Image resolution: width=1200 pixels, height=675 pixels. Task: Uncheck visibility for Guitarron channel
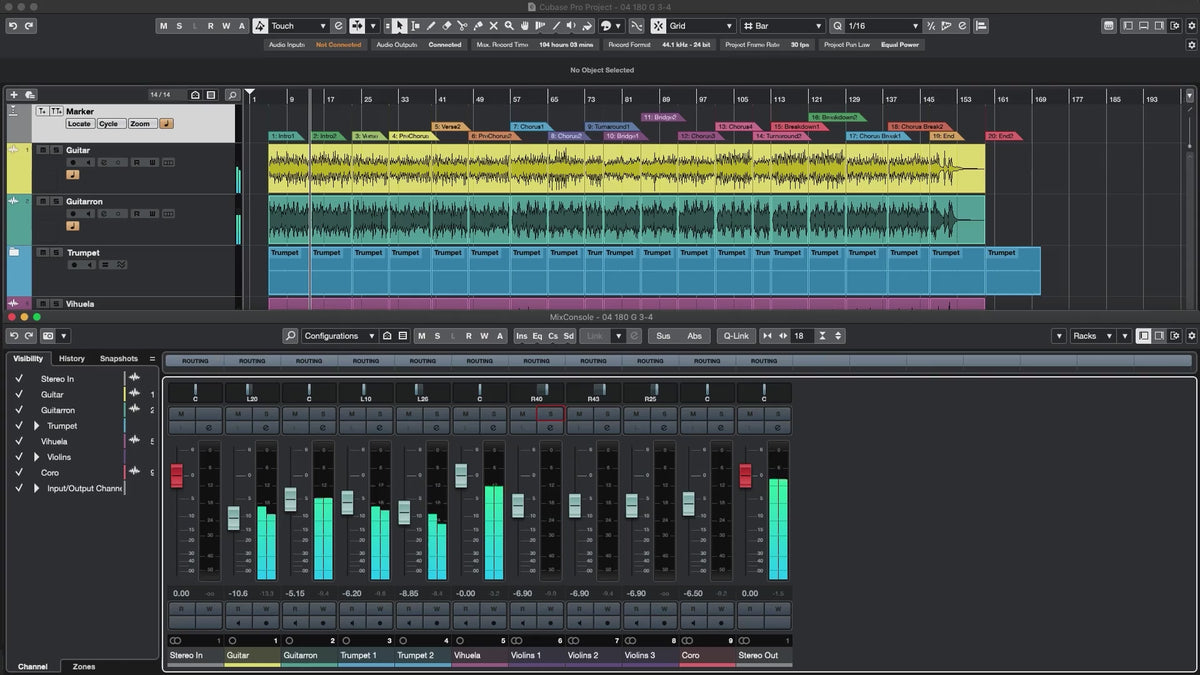click(x=18, y=410)
